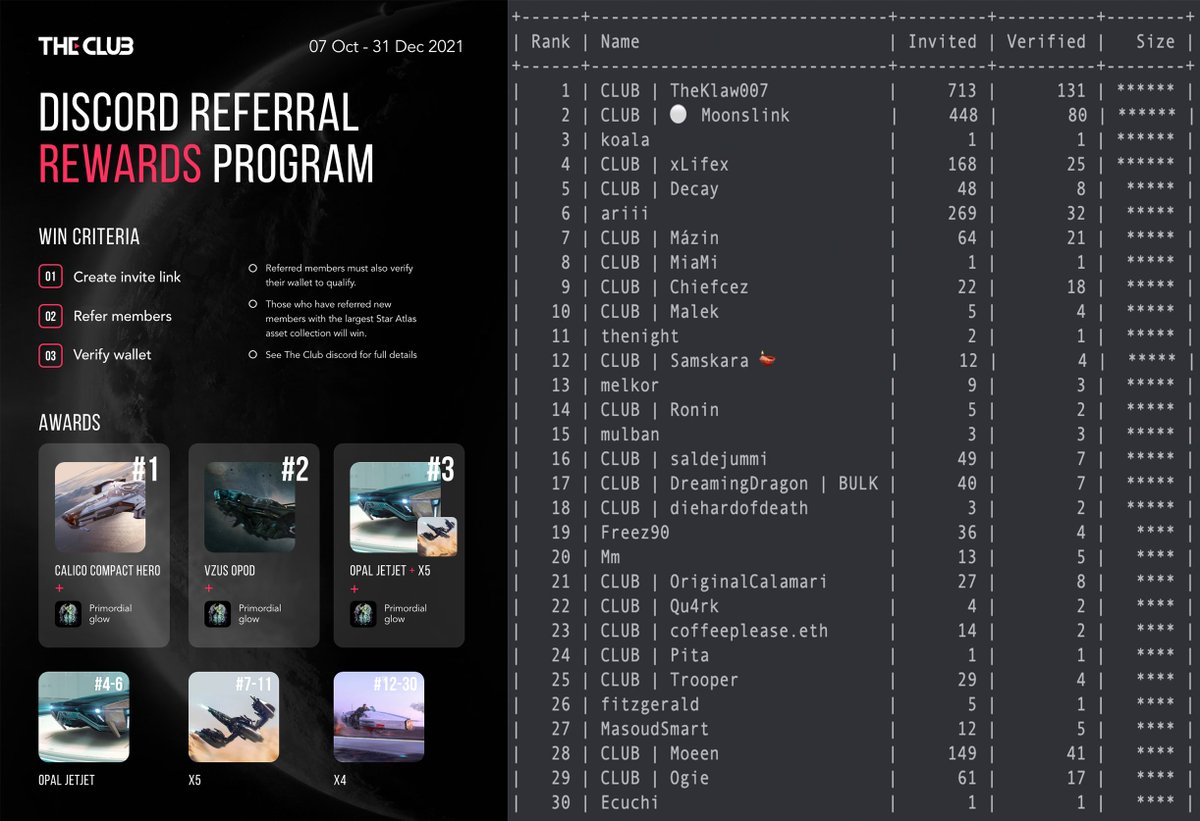This screenshot has height=821, width=1200.
Task: Click THE CLUB logo
Action: point(86,46)
